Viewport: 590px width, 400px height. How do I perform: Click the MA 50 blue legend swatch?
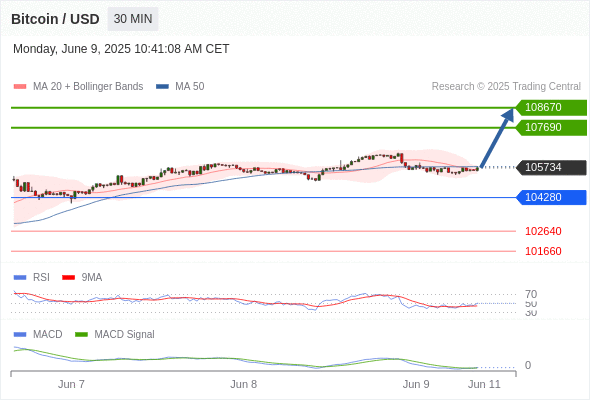(162, 87)
